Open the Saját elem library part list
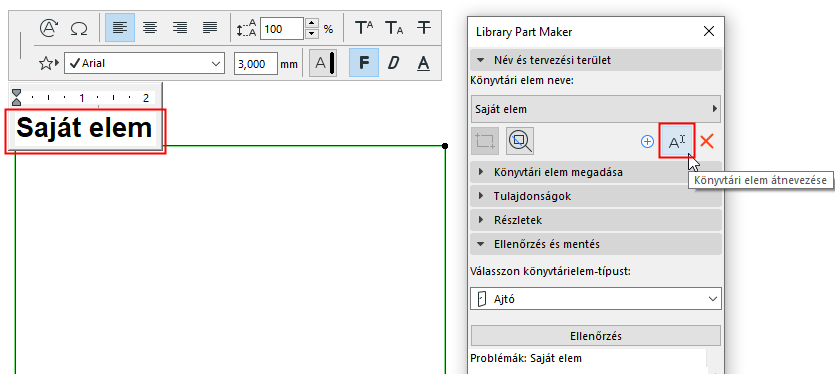Viewport: 835px width, 374px height. [596, 109]
